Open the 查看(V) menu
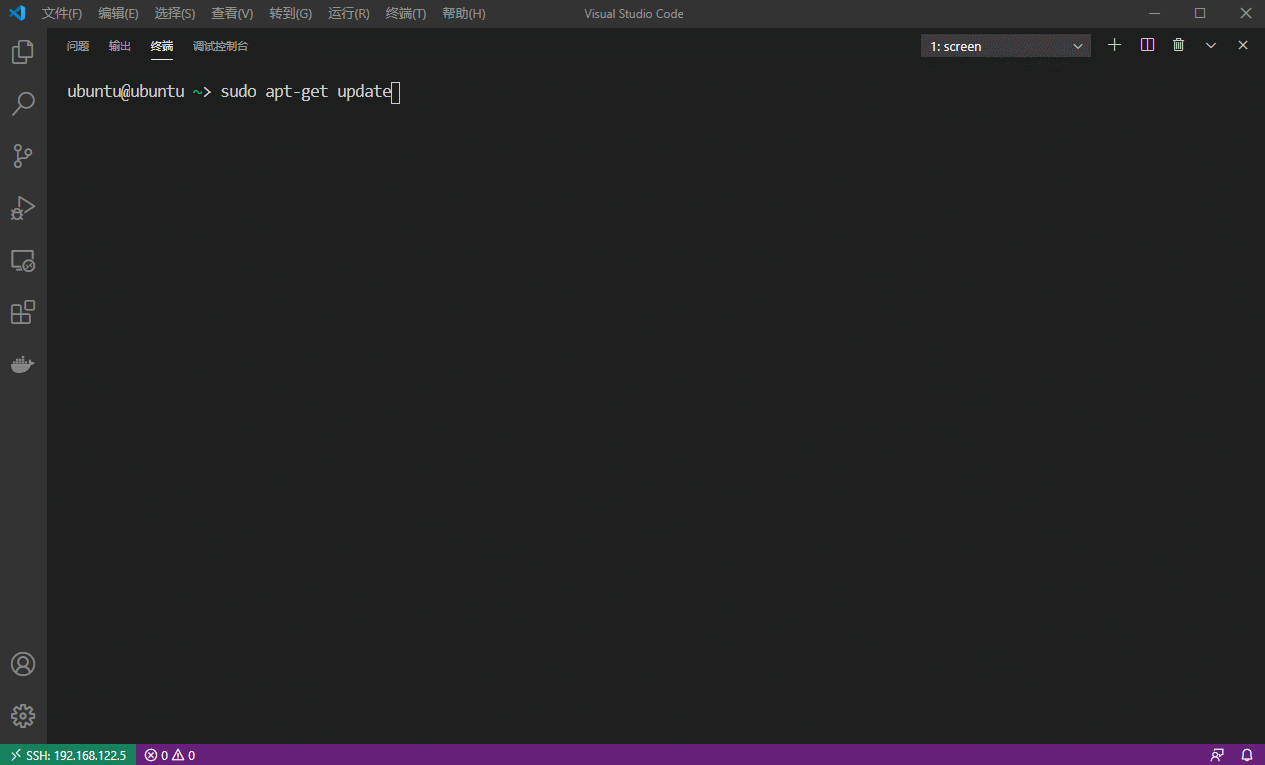 tap(232, 13)
